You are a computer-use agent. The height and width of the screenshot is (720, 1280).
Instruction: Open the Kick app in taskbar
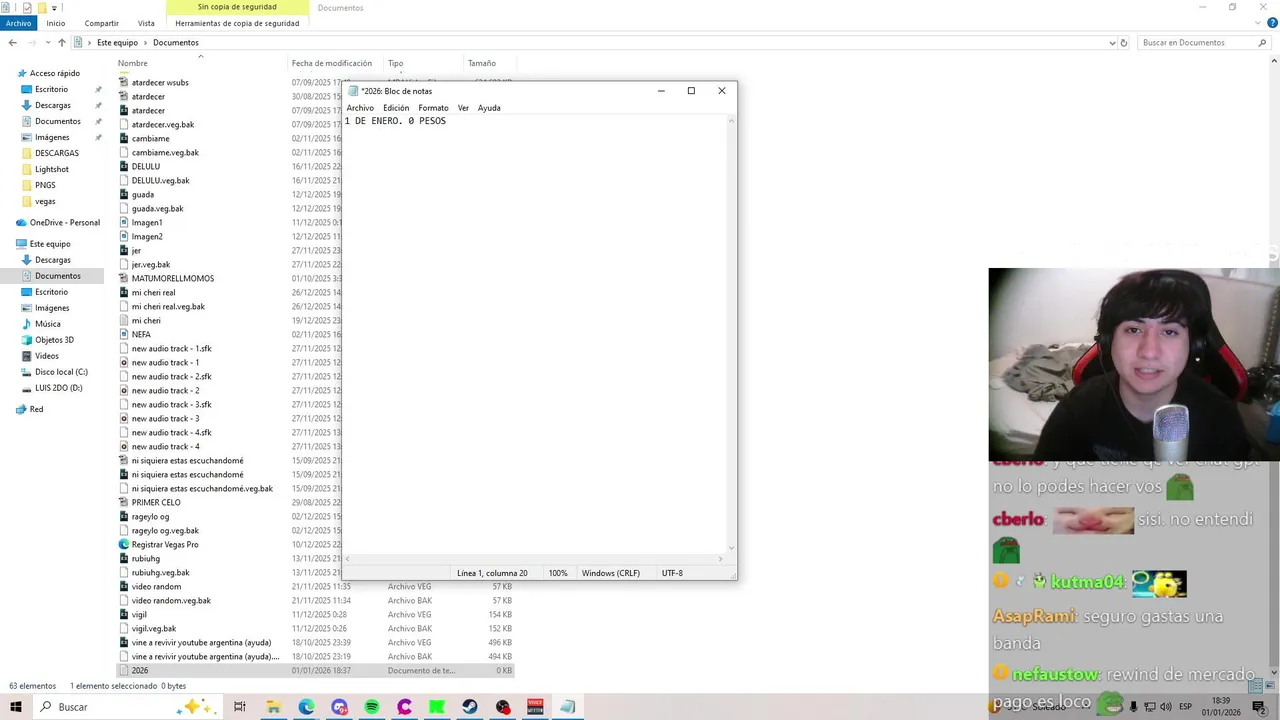[x=437, y=707]
